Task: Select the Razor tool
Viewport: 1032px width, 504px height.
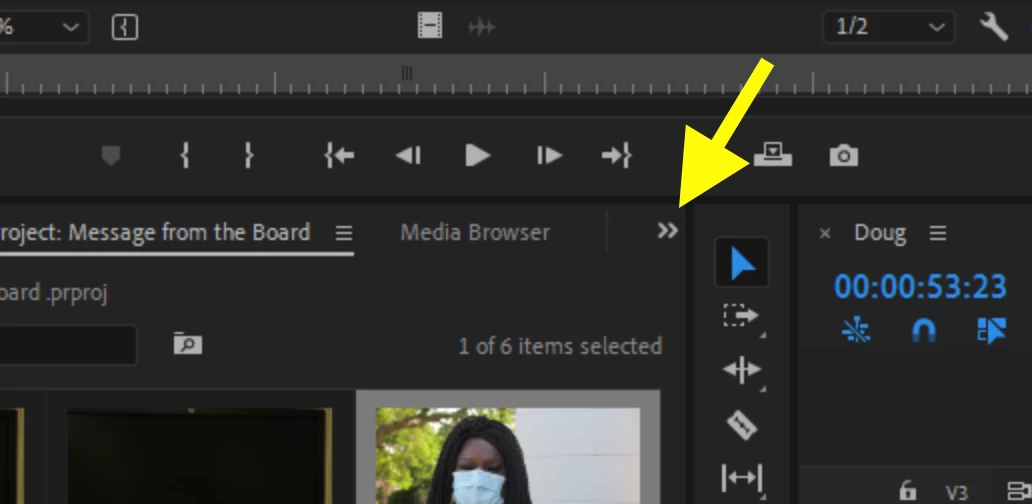Action: (x=742, y=425)
